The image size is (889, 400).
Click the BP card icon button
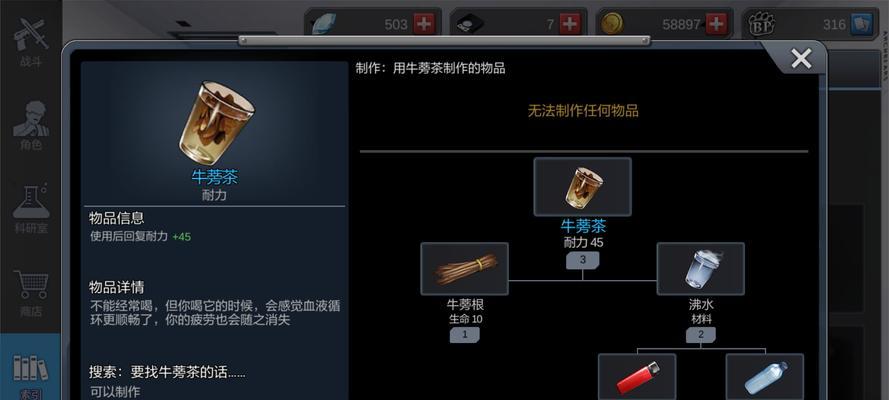(862, 24)
